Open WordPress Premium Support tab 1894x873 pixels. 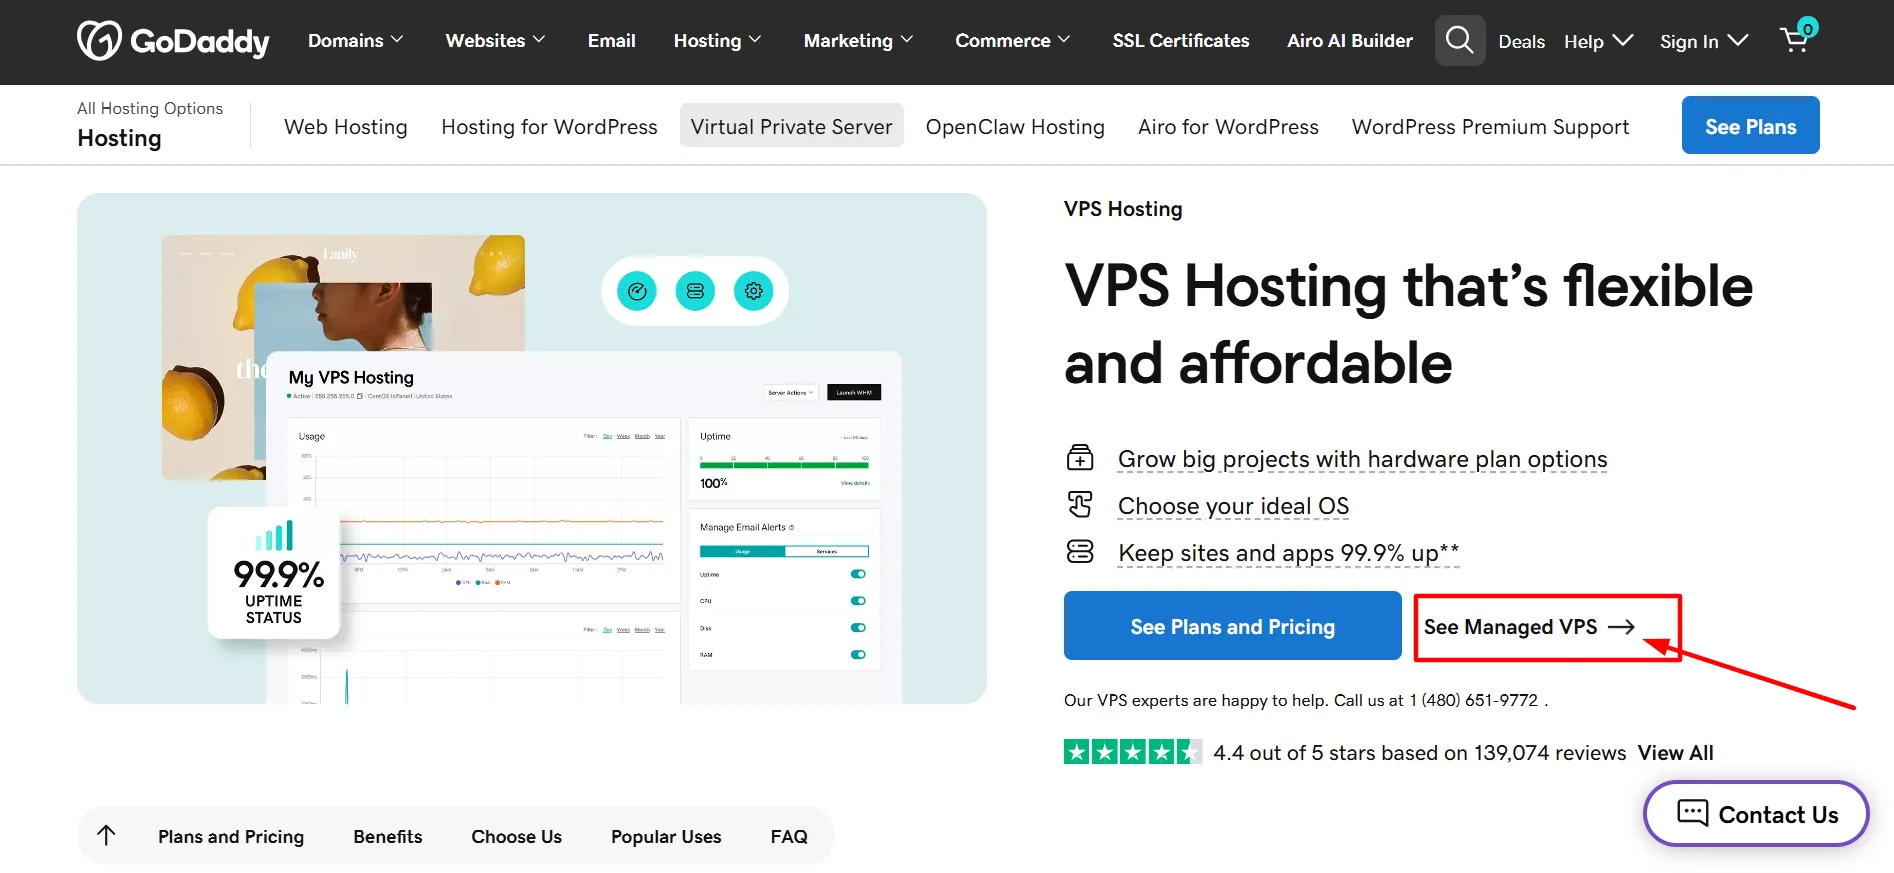pos(1491,127)
